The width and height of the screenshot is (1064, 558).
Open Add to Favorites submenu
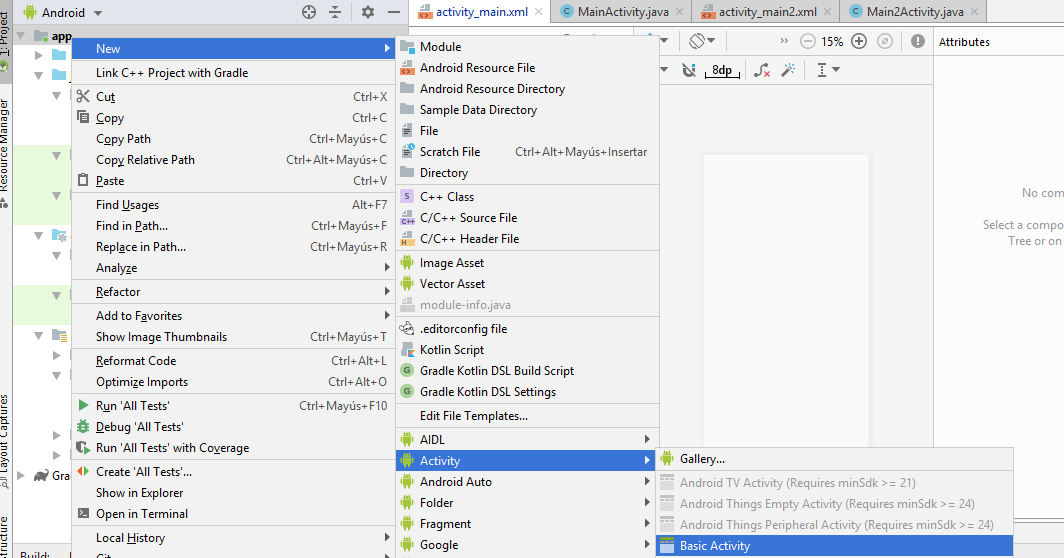tap(233, 316)
